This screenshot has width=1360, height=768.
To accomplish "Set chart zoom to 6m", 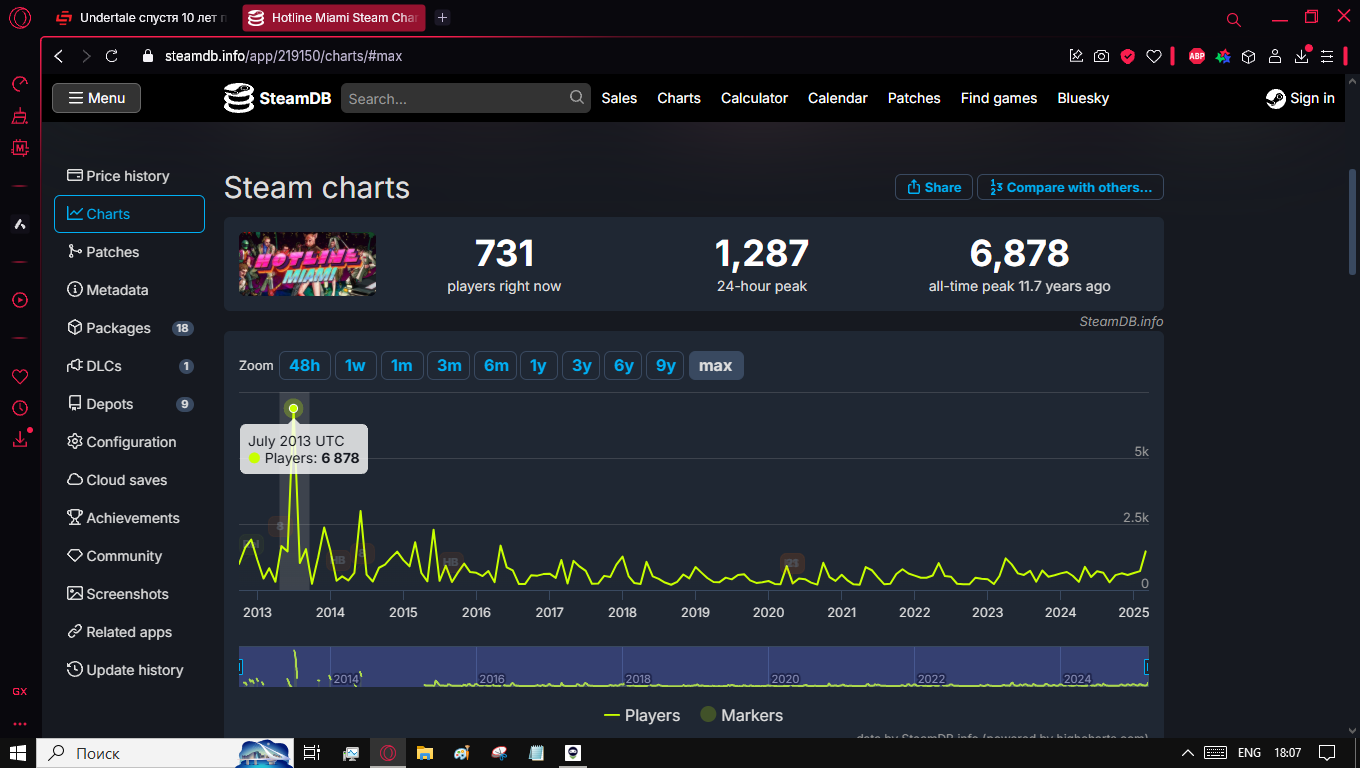I will coord(496,366).
